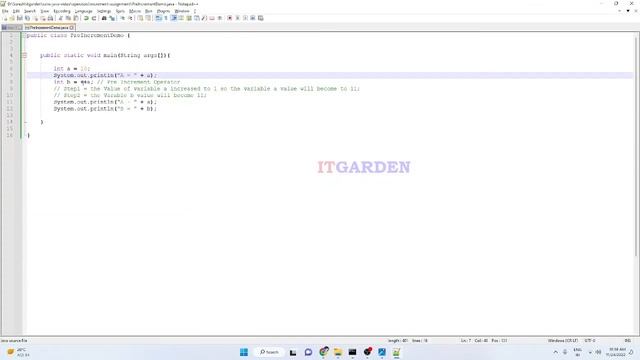Image resolution: width=640 pixels, height=360 pixels.
Task: Toggle synchronize vertical scrolling icon
Action: coord(140,18)
